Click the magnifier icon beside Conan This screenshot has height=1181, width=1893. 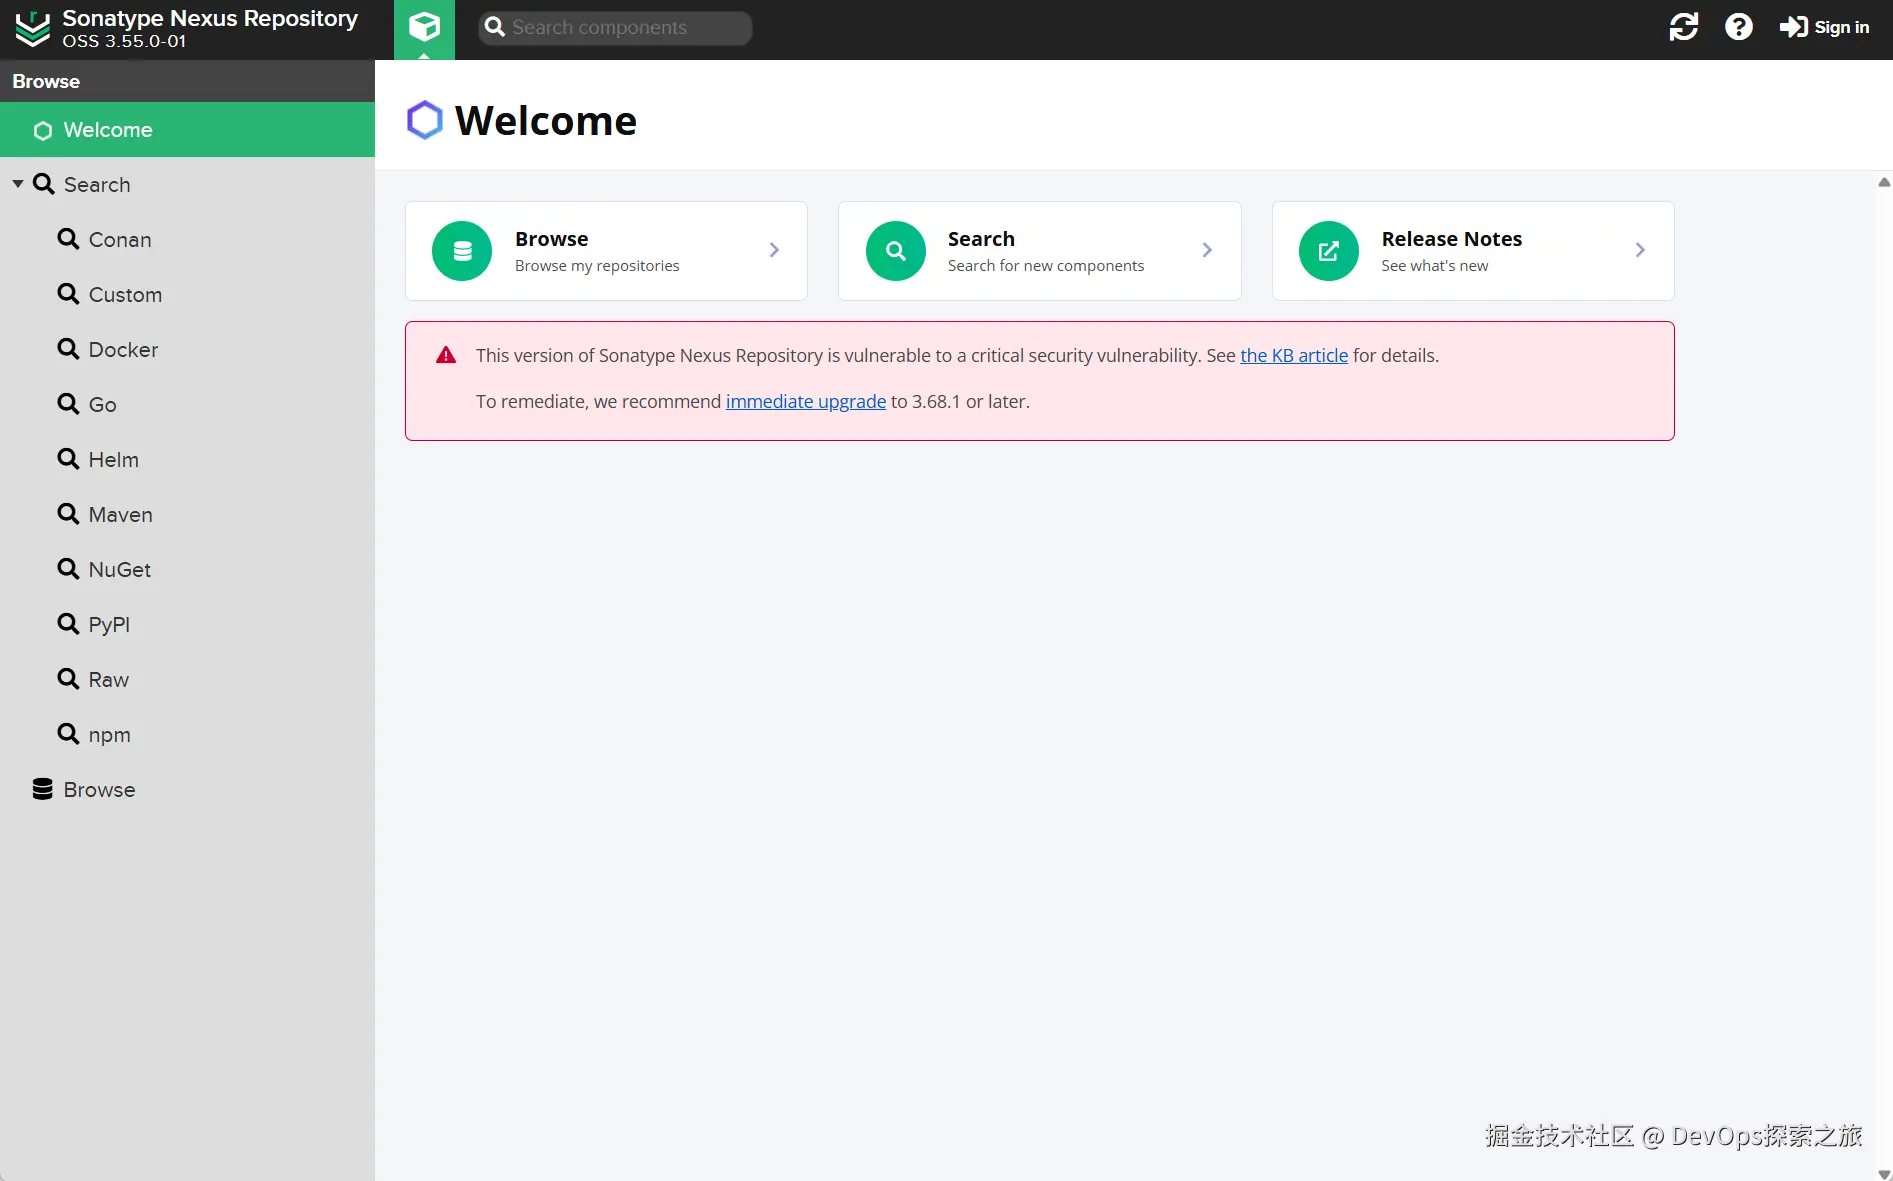pyautogui.click(x=68, y=238)
